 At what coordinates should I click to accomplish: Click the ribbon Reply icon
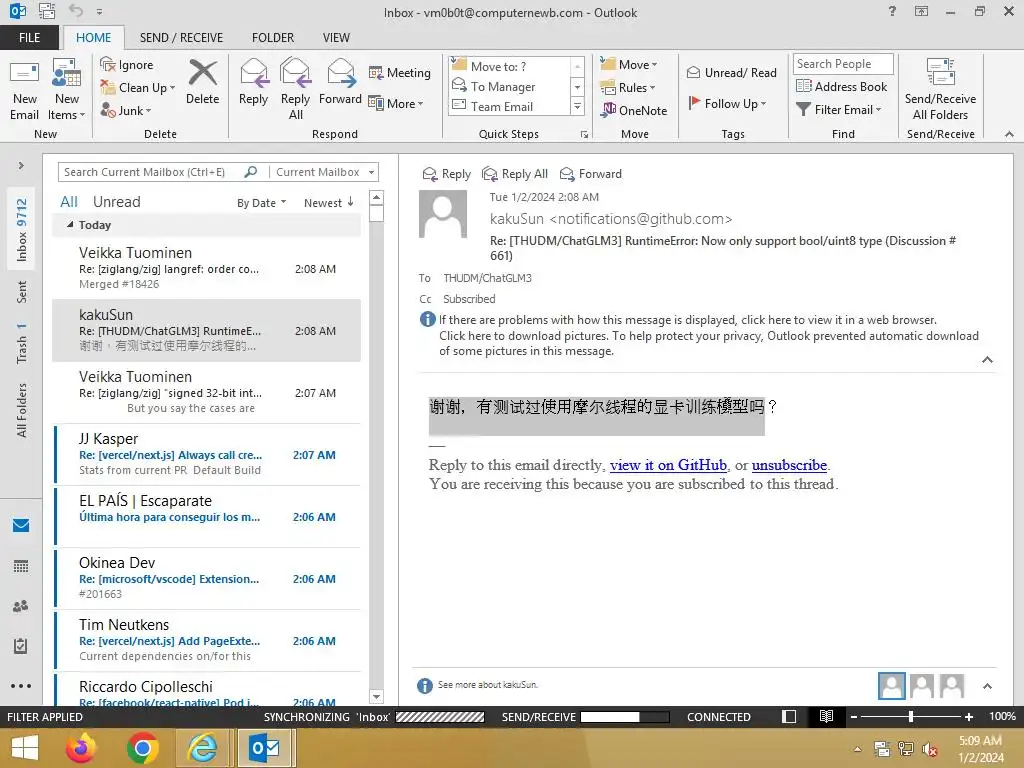tap(253, 82)
